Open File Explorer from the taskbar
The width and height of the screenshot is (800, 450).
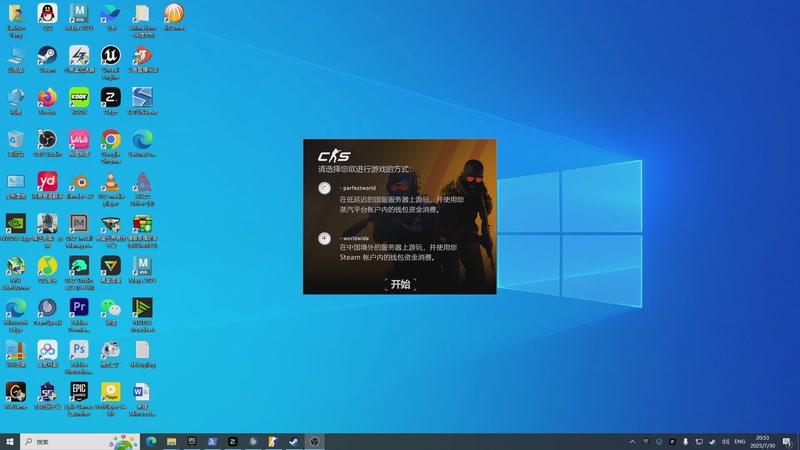171,442
